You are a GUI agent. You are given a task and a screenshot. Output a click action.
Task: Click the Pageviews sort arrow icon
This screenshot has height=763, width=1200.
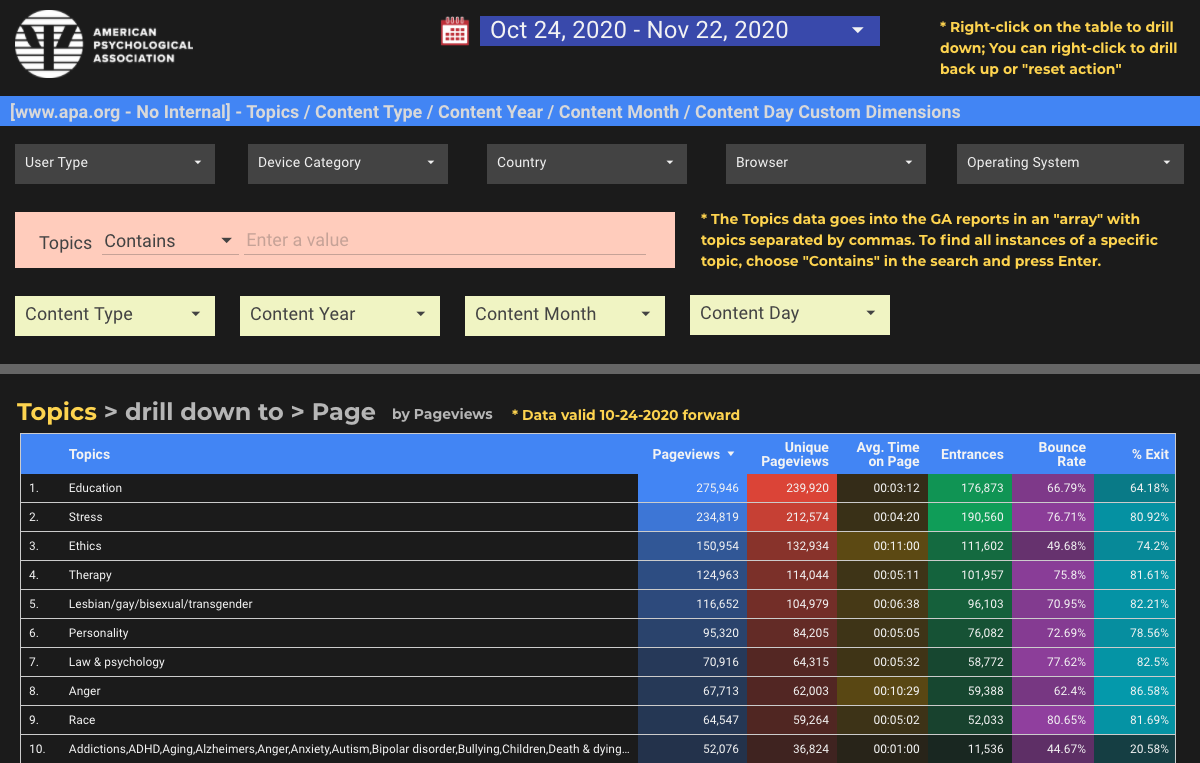pyautogui.click(x=731, y=454)
